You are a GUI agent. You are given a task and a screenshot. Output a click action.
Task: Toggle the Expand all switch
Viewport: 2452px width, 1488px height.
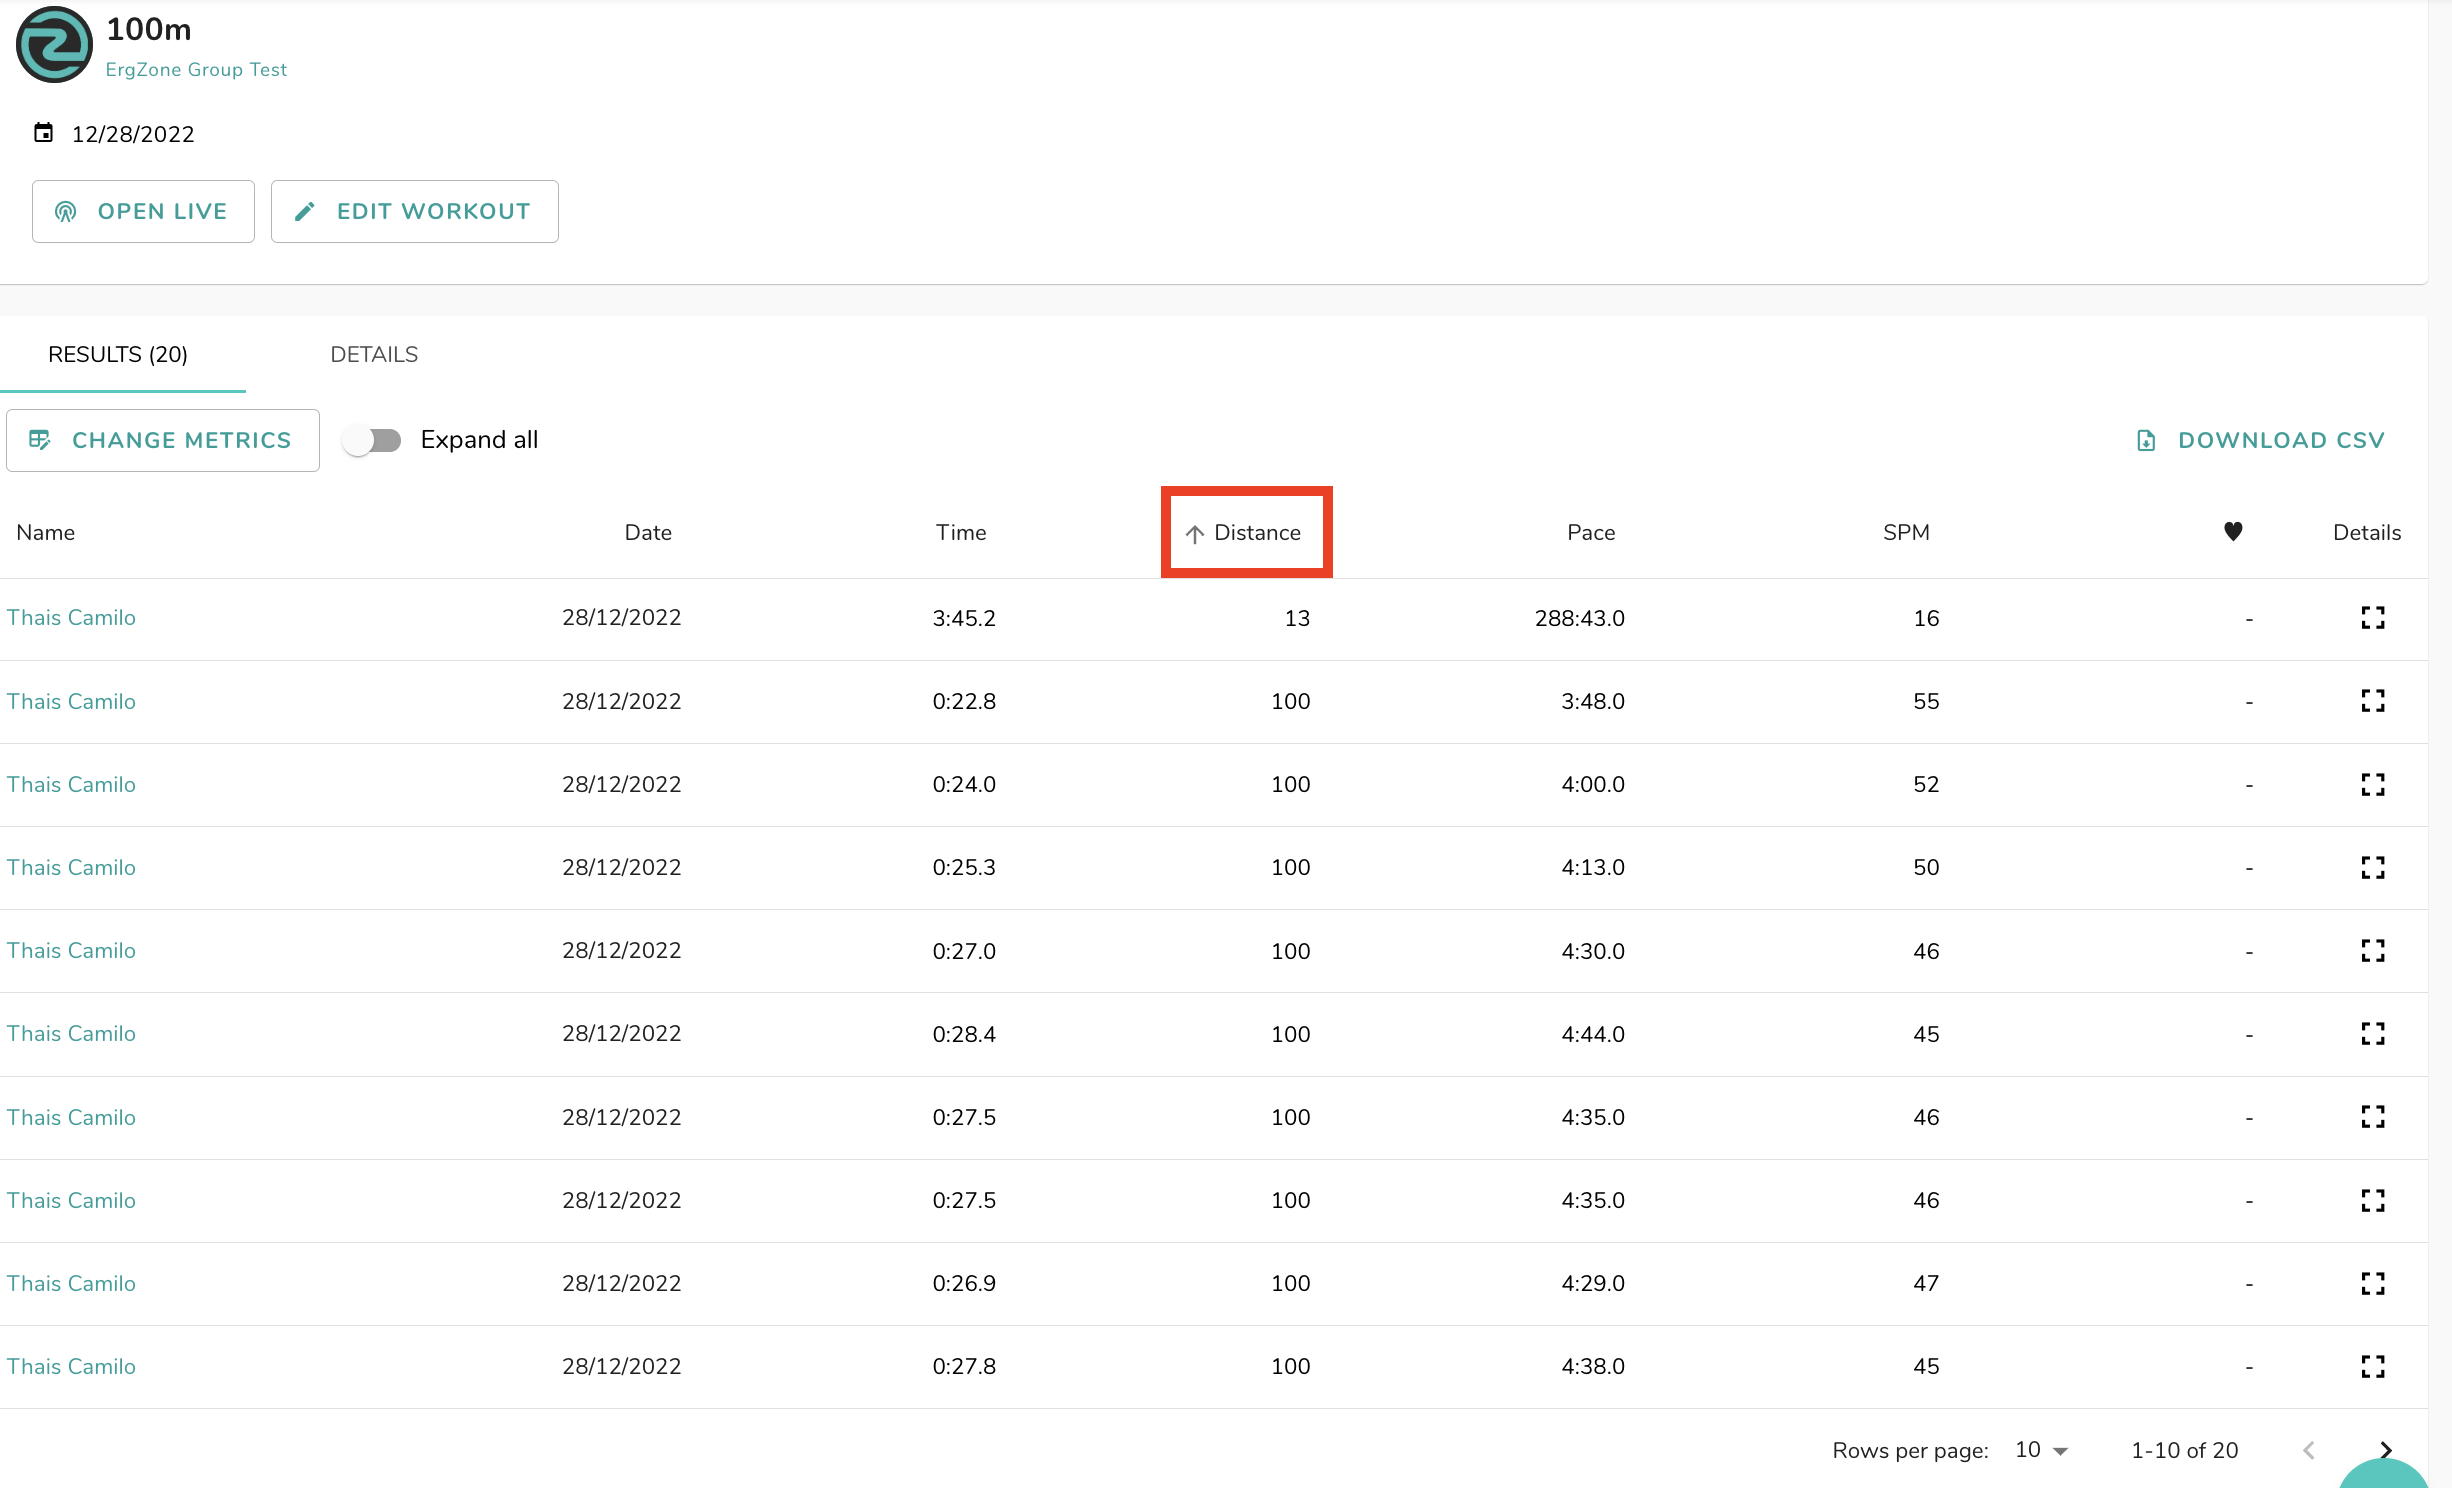coord(371,440)
